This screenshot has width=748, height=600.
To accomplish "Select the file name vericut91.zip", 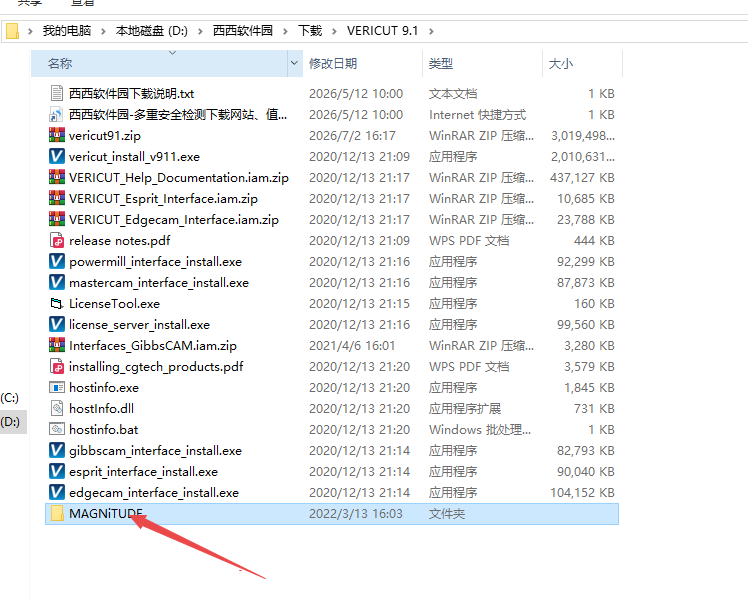I will coord(105,136).
